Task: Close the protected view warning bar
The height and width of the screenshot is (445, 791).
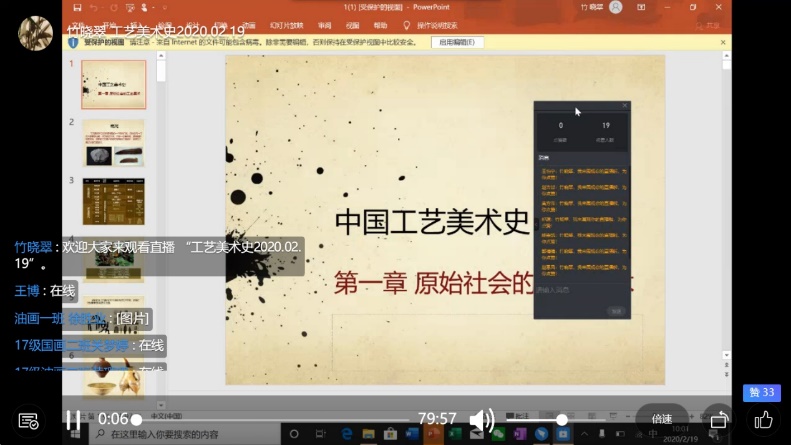Action: point(723,43)
